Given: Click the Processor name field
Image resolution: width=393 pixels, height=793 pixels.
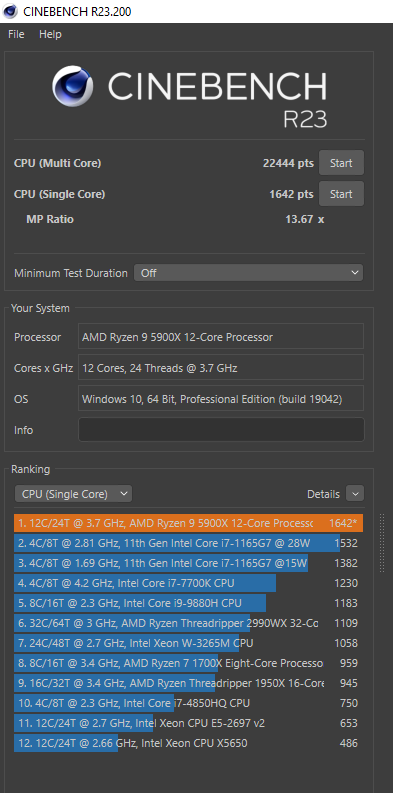Looking at the screenshot, I should (221, 337).
